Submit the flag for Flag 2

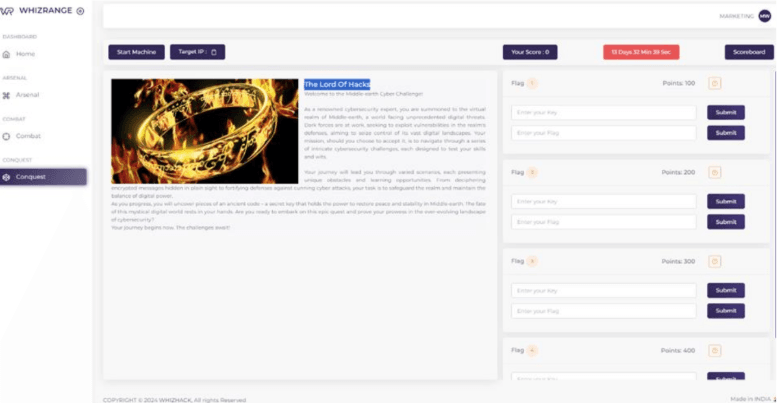point(726,222)
